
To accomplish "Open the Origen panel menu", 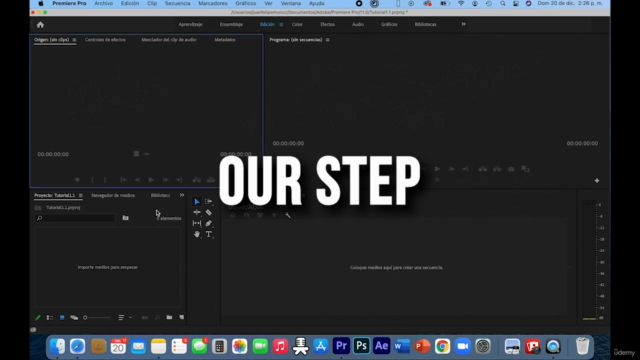I will (x=74, y=40).
